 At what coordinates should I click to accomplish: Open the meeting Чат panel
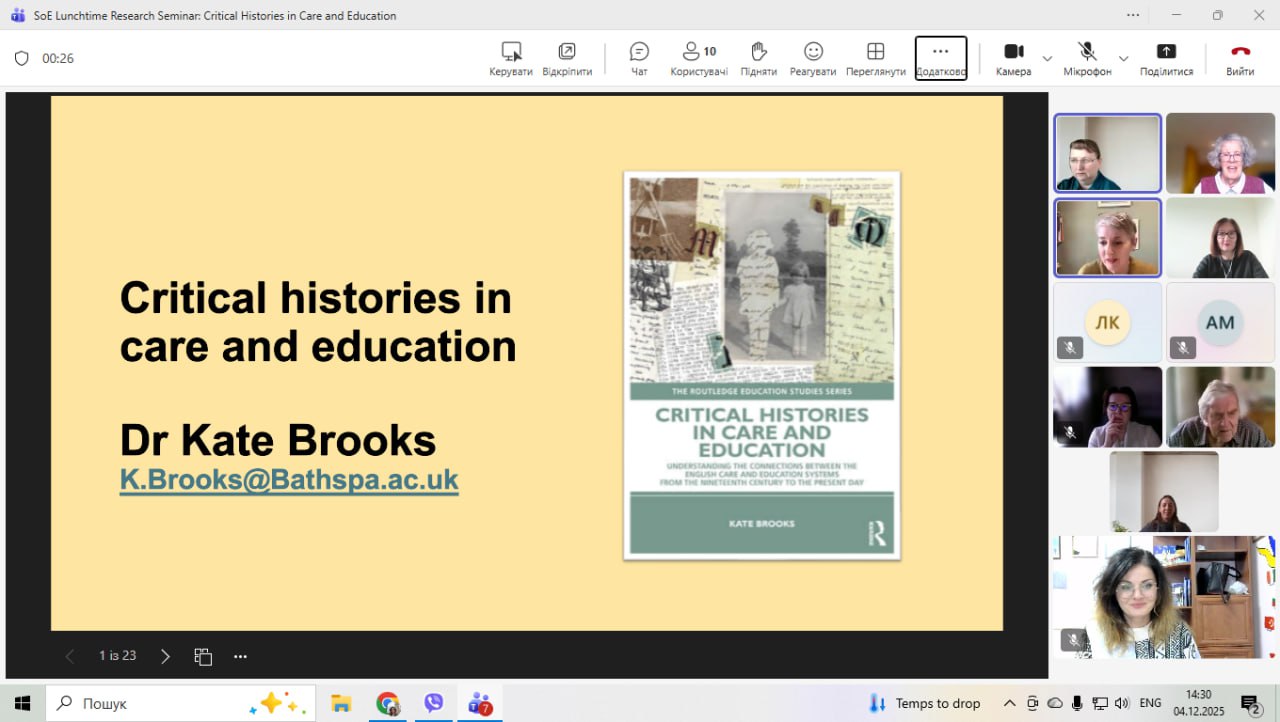click(x=639, y=58)
